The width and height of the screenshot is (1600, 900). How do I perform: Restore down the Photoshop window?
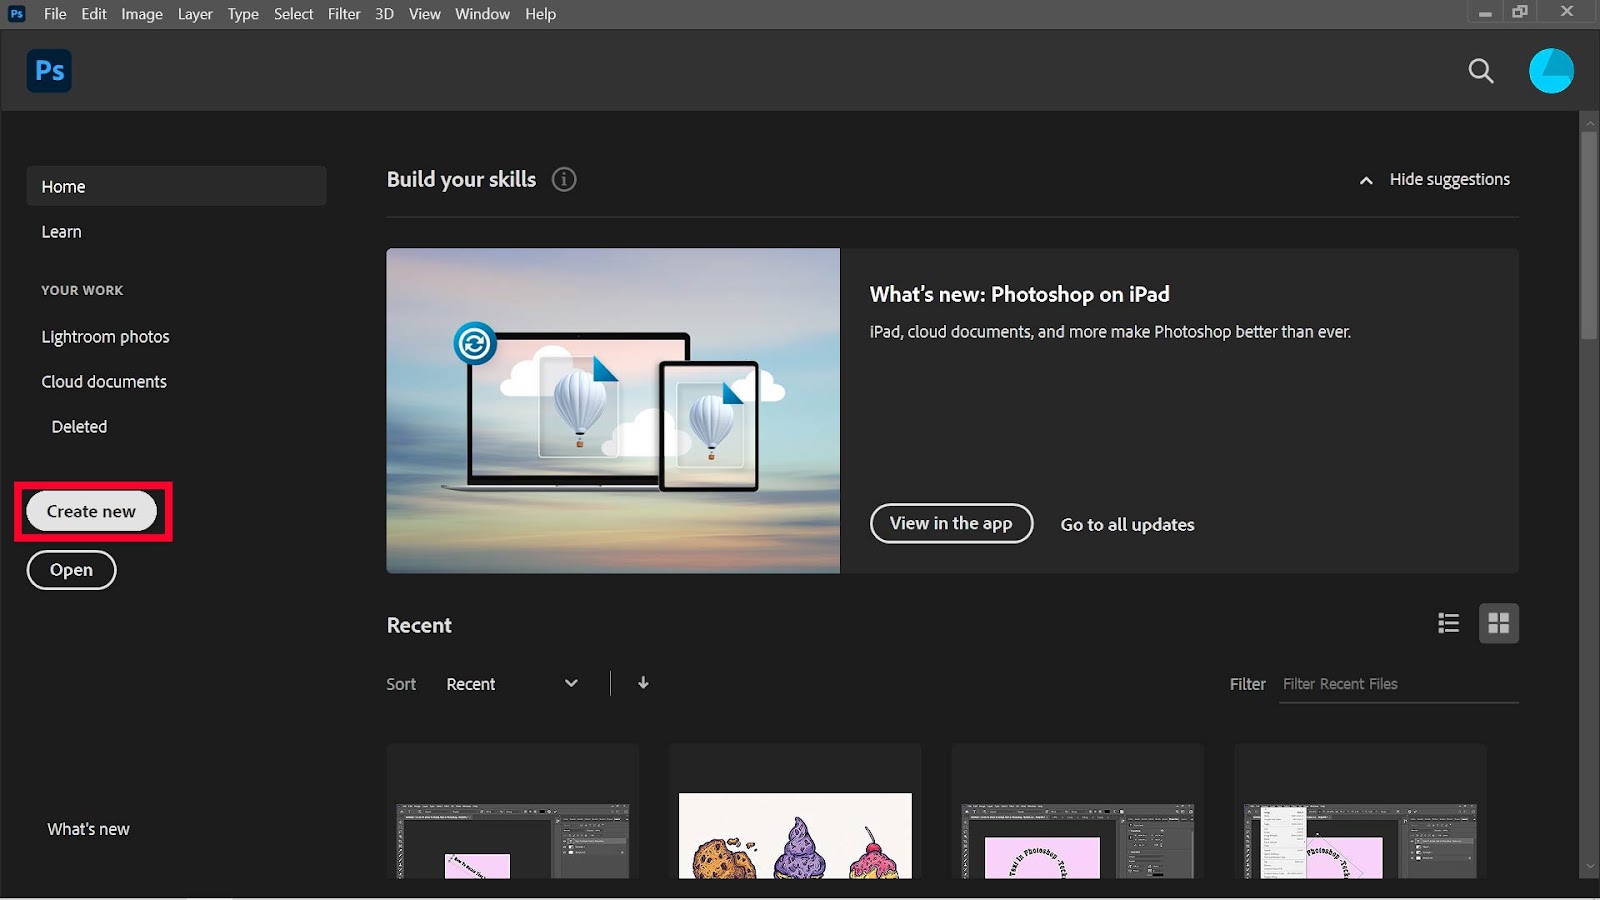click(x=1520, y=12)
